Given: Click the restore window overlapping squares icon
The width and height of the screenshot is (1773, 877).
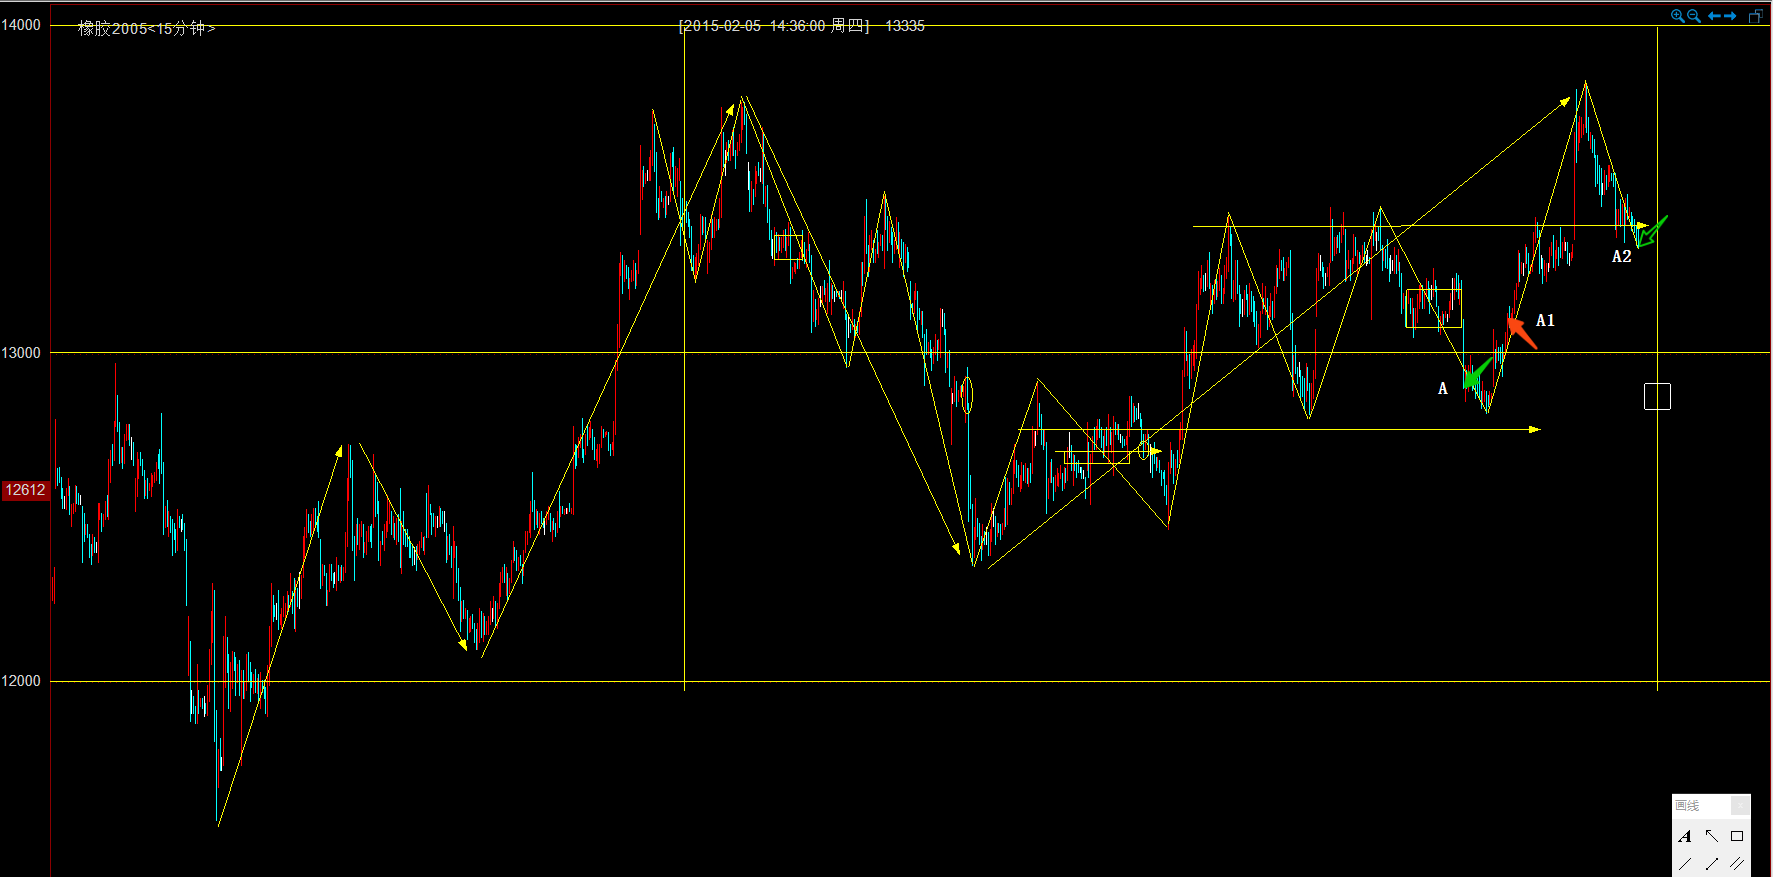Looking at the screenshot, I should point(1755,16).
